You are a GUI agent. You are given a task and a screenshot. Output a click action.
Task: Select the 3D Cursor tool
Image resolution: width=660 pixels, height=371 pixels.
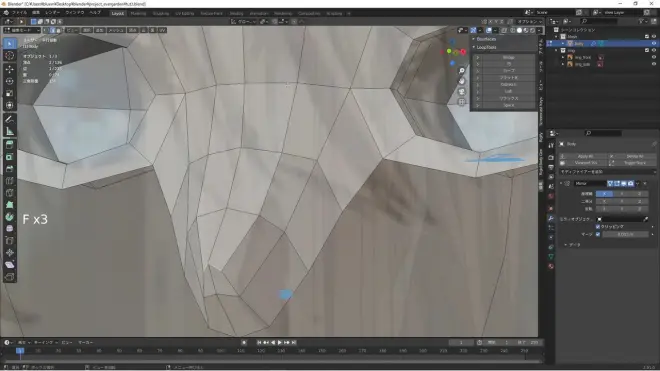tap(10, 56)
